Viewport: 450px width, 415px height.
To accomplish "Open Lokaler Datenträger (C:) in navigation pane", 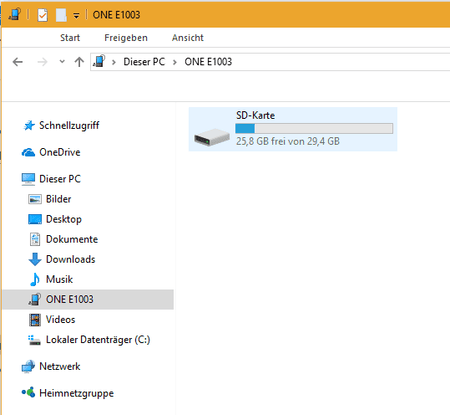I will coord(98,340).
